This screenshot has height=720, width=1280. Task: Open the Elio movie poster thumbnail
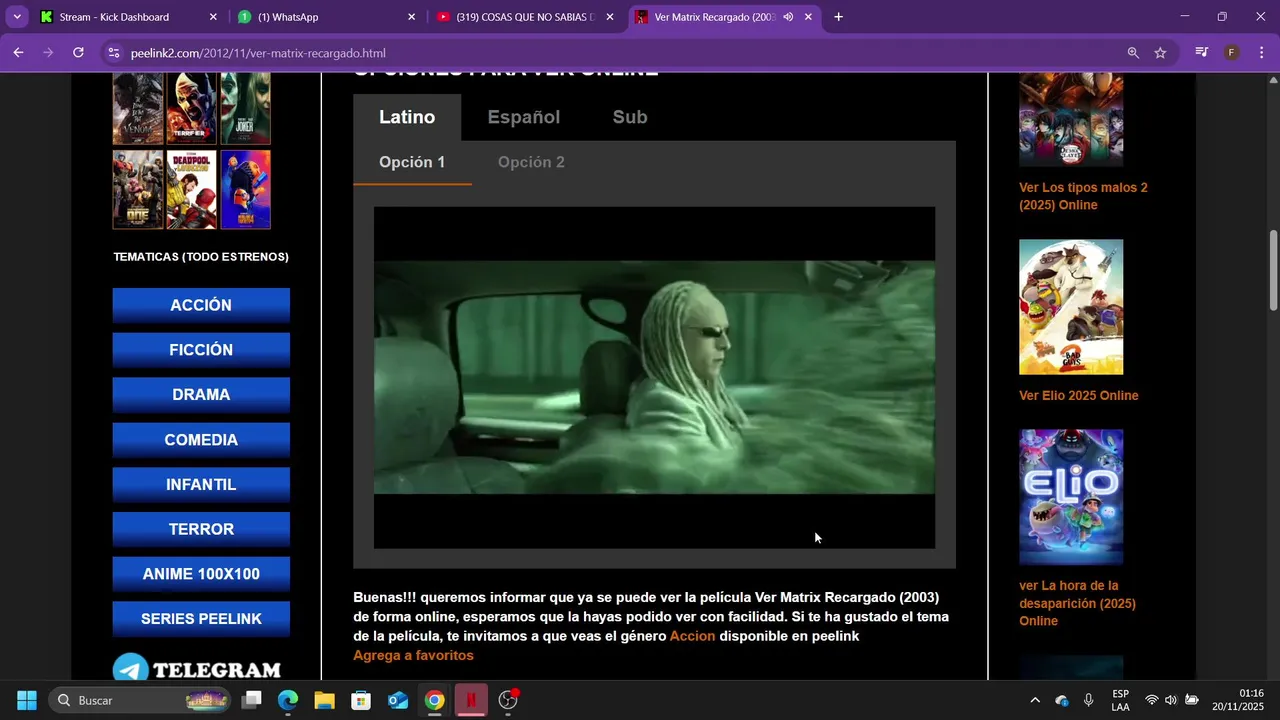(1071, 497)
